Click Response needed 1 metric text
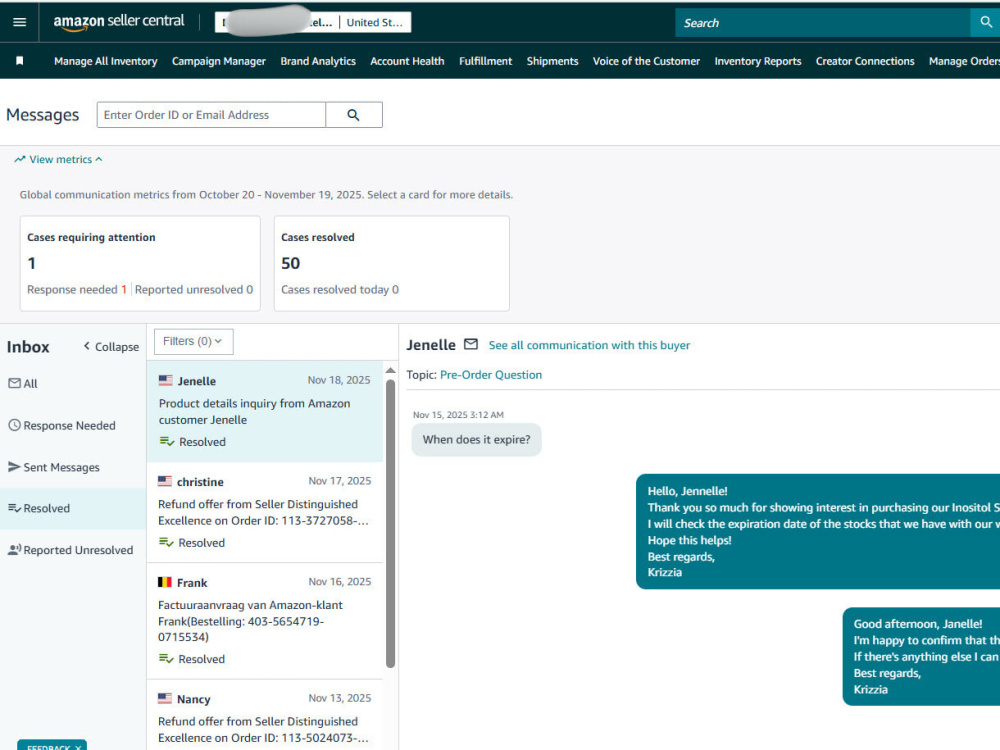The height and width of the screenshot is (750, 1000). (x=77, y=290)
